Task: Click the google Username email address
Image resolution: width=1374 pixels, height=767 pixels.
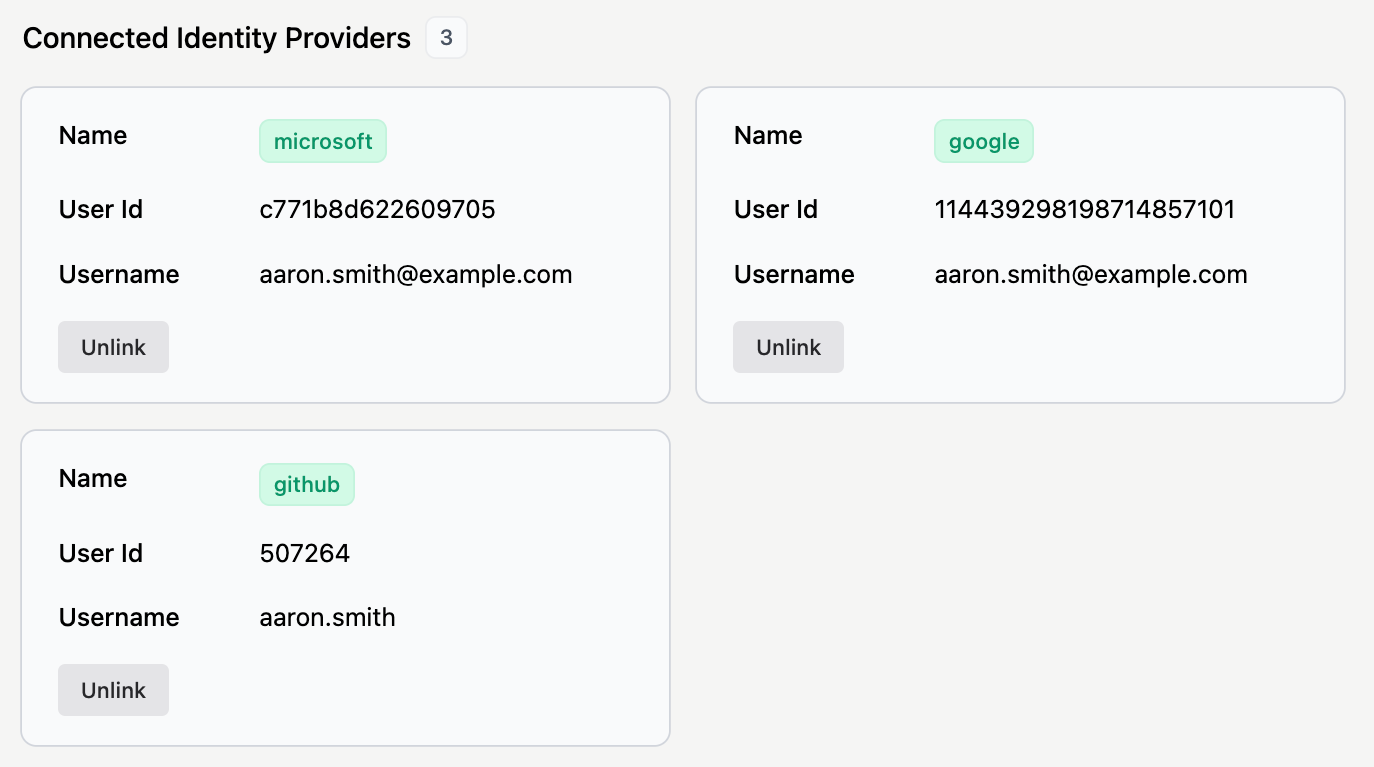Action: [x=1090, y=274]
